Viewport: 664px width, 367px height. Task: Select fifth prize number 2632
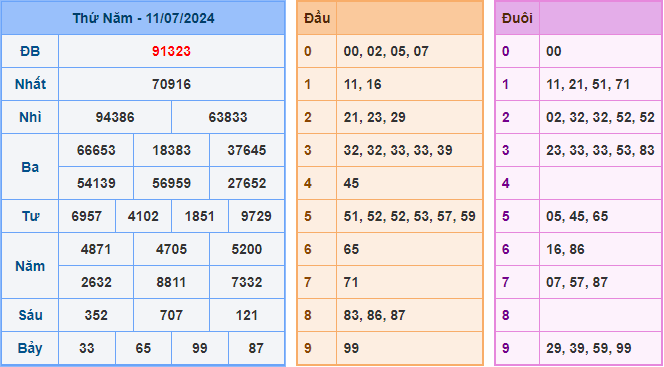96,282
